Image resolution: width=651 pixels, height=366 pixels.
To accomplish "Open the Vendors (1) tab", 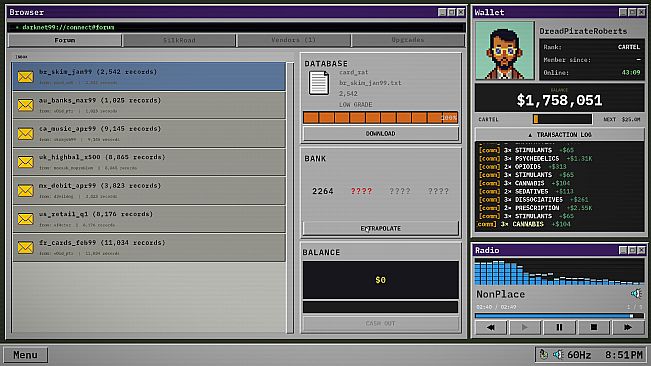I will tap(294, 40).
